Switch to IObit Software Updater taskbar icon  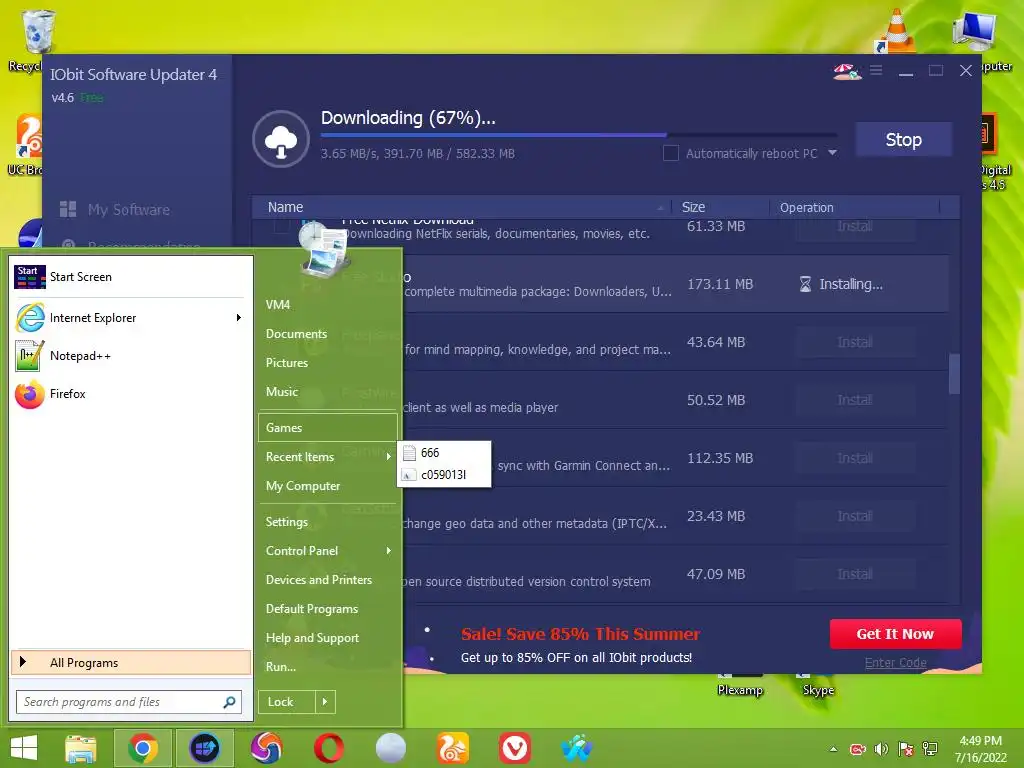click(x=204, y=748)
